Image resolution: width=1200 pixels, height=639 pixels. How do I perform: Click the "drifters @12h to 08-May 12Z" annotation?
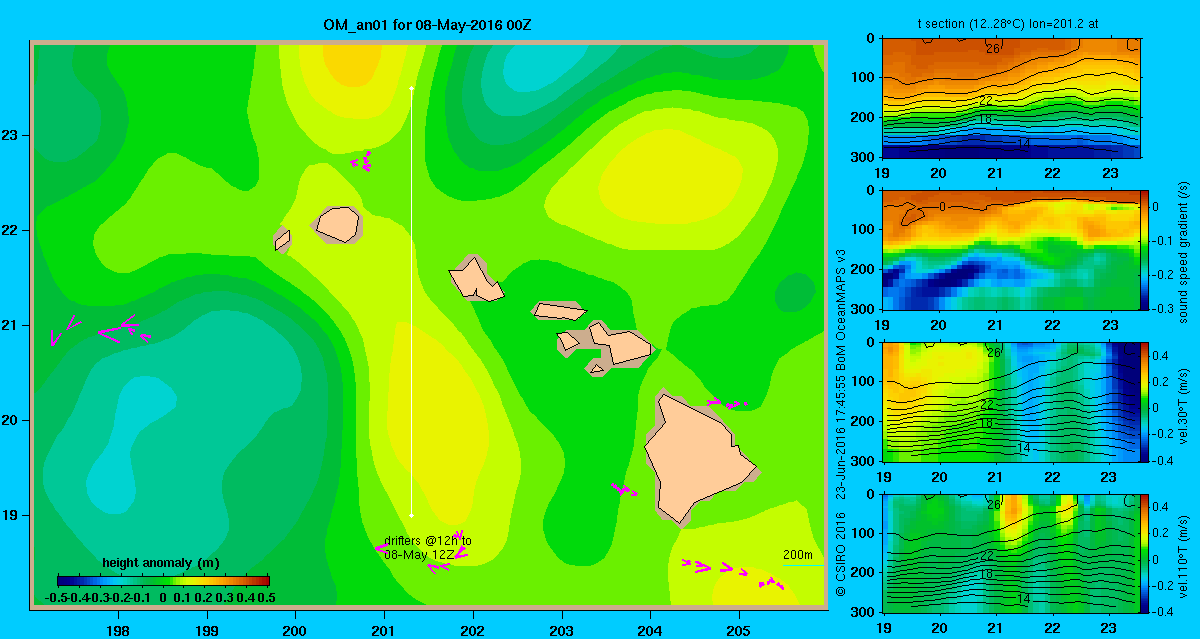pos(428,547)
